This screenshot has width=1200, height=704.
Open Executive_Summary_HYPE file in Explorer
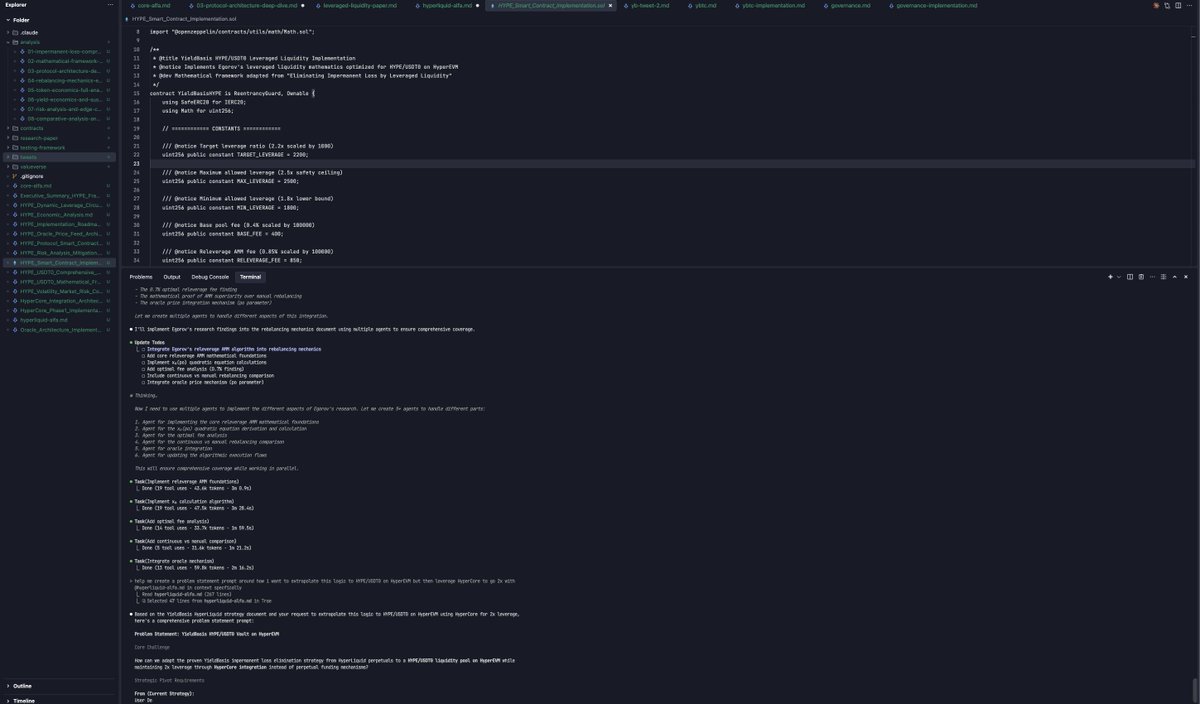[58, 195]
